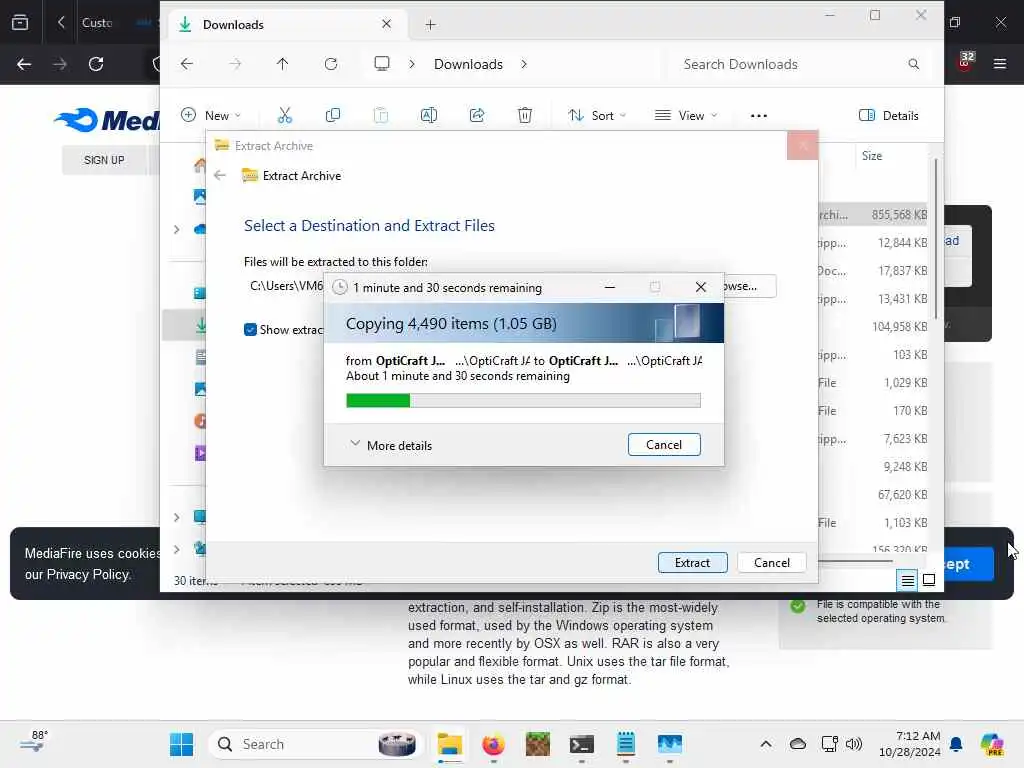Minimize the copy progress dialog
1024x768 pixels.
point(610,287)
